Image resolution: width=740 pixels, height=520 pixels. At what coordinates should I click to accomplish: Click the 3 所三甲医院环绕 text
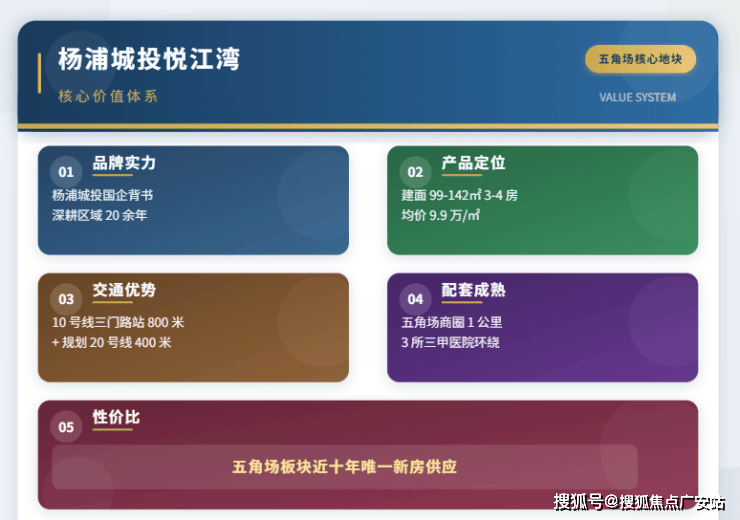pos(450,343)
